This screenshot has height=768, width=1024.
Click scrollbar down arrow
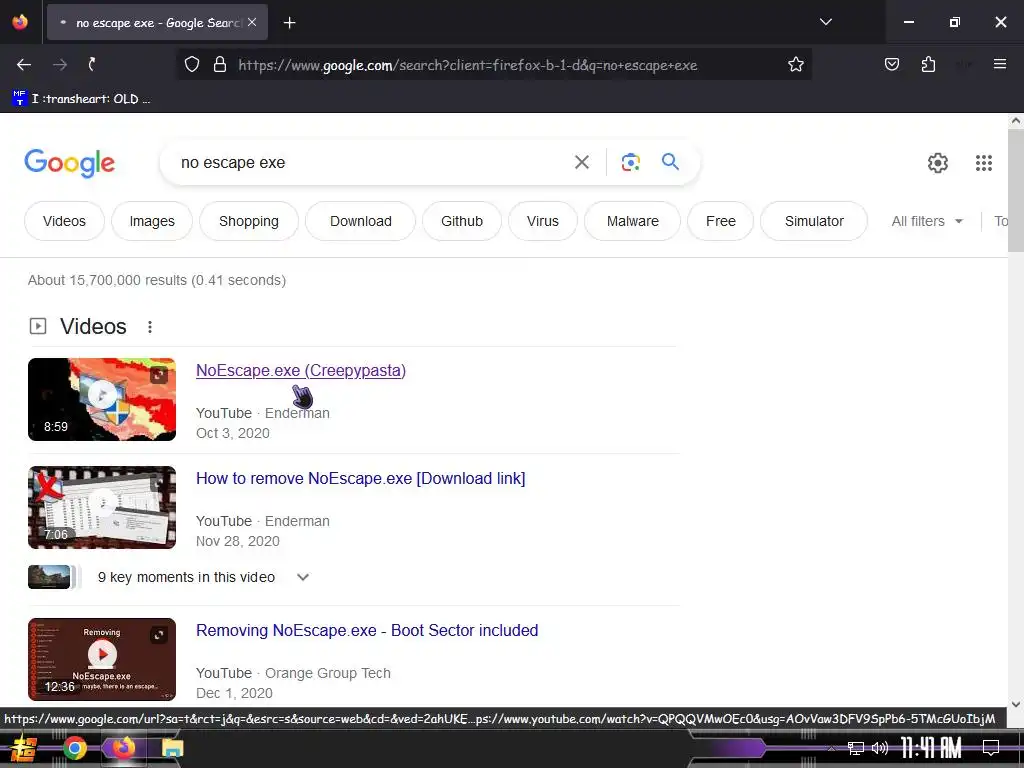[1016, 704]
